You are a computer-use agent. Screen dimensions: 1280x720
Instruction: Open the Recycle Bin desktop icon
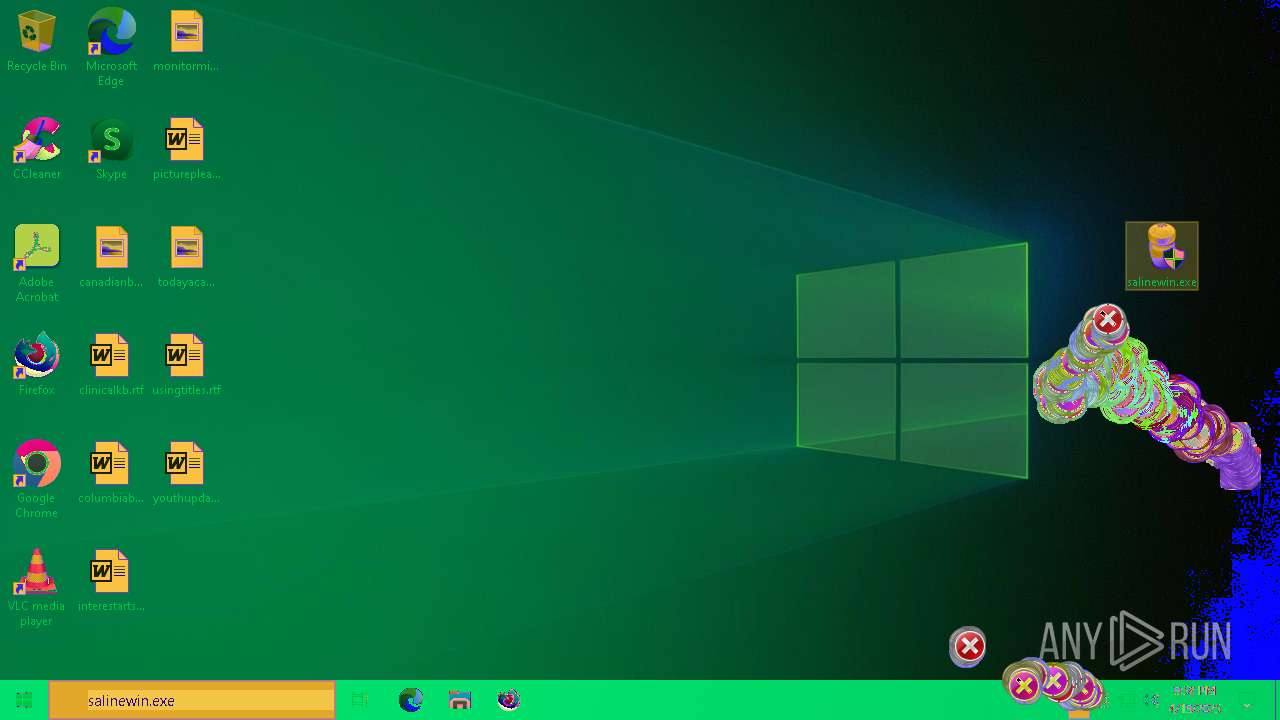(37, 41)
